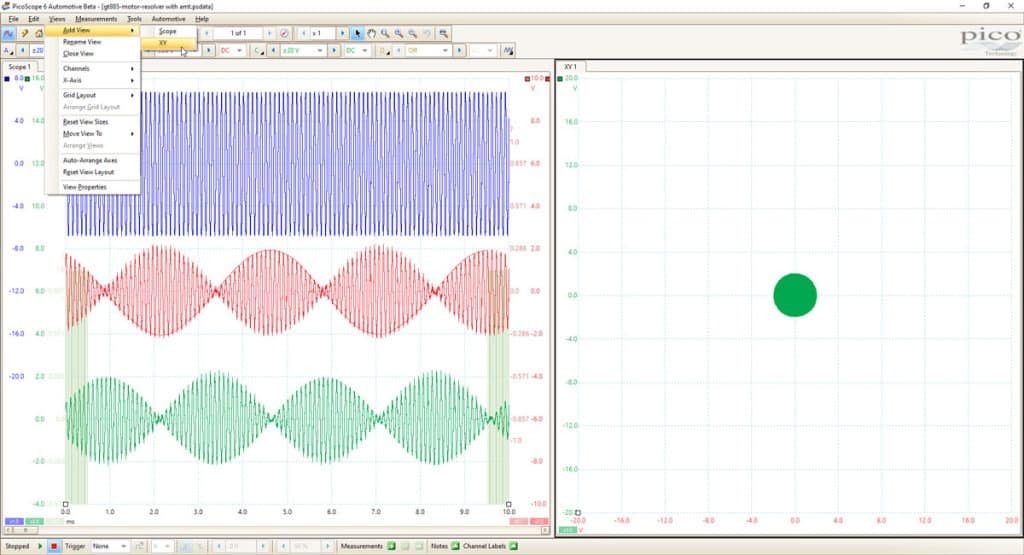Open the Tools menu

(135, 19)
